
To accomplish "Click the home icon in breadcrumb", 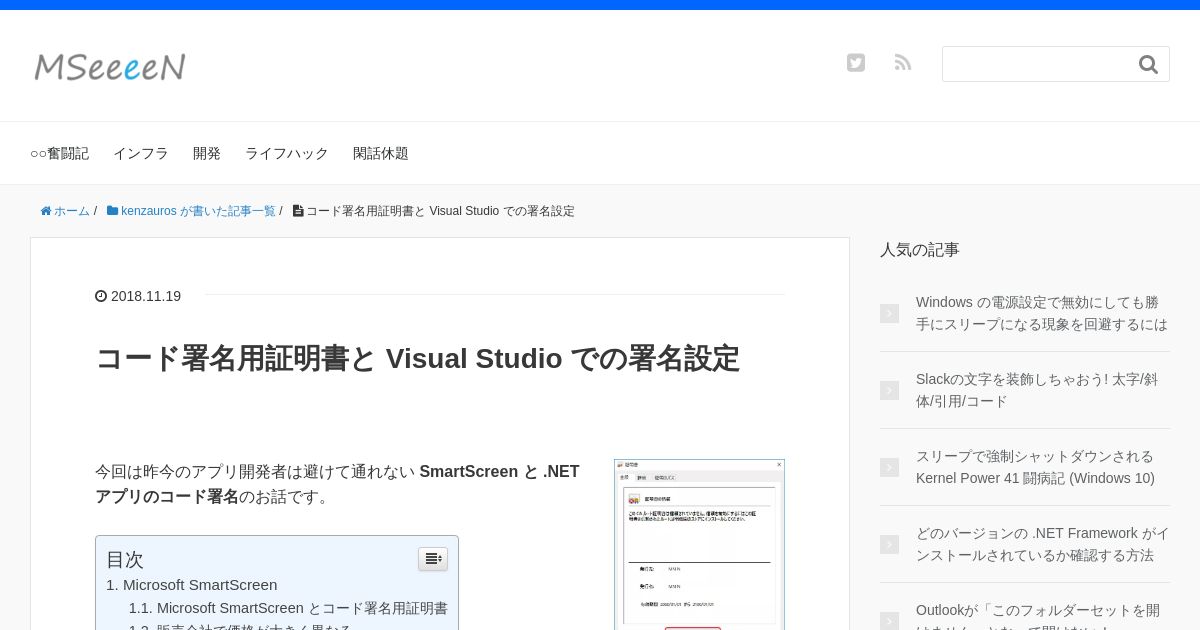I will 46,211.
